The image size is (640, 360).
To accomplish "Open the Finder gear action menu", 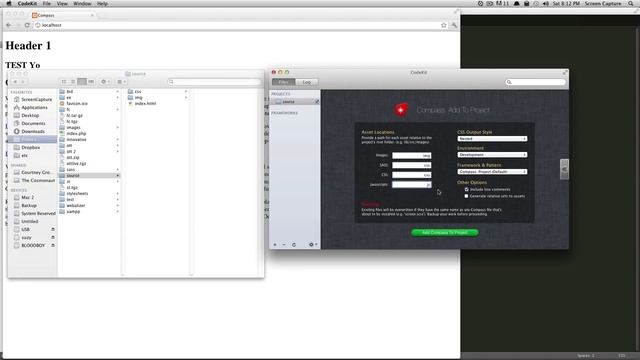I will pyautogui.click(x=105, y=82).
